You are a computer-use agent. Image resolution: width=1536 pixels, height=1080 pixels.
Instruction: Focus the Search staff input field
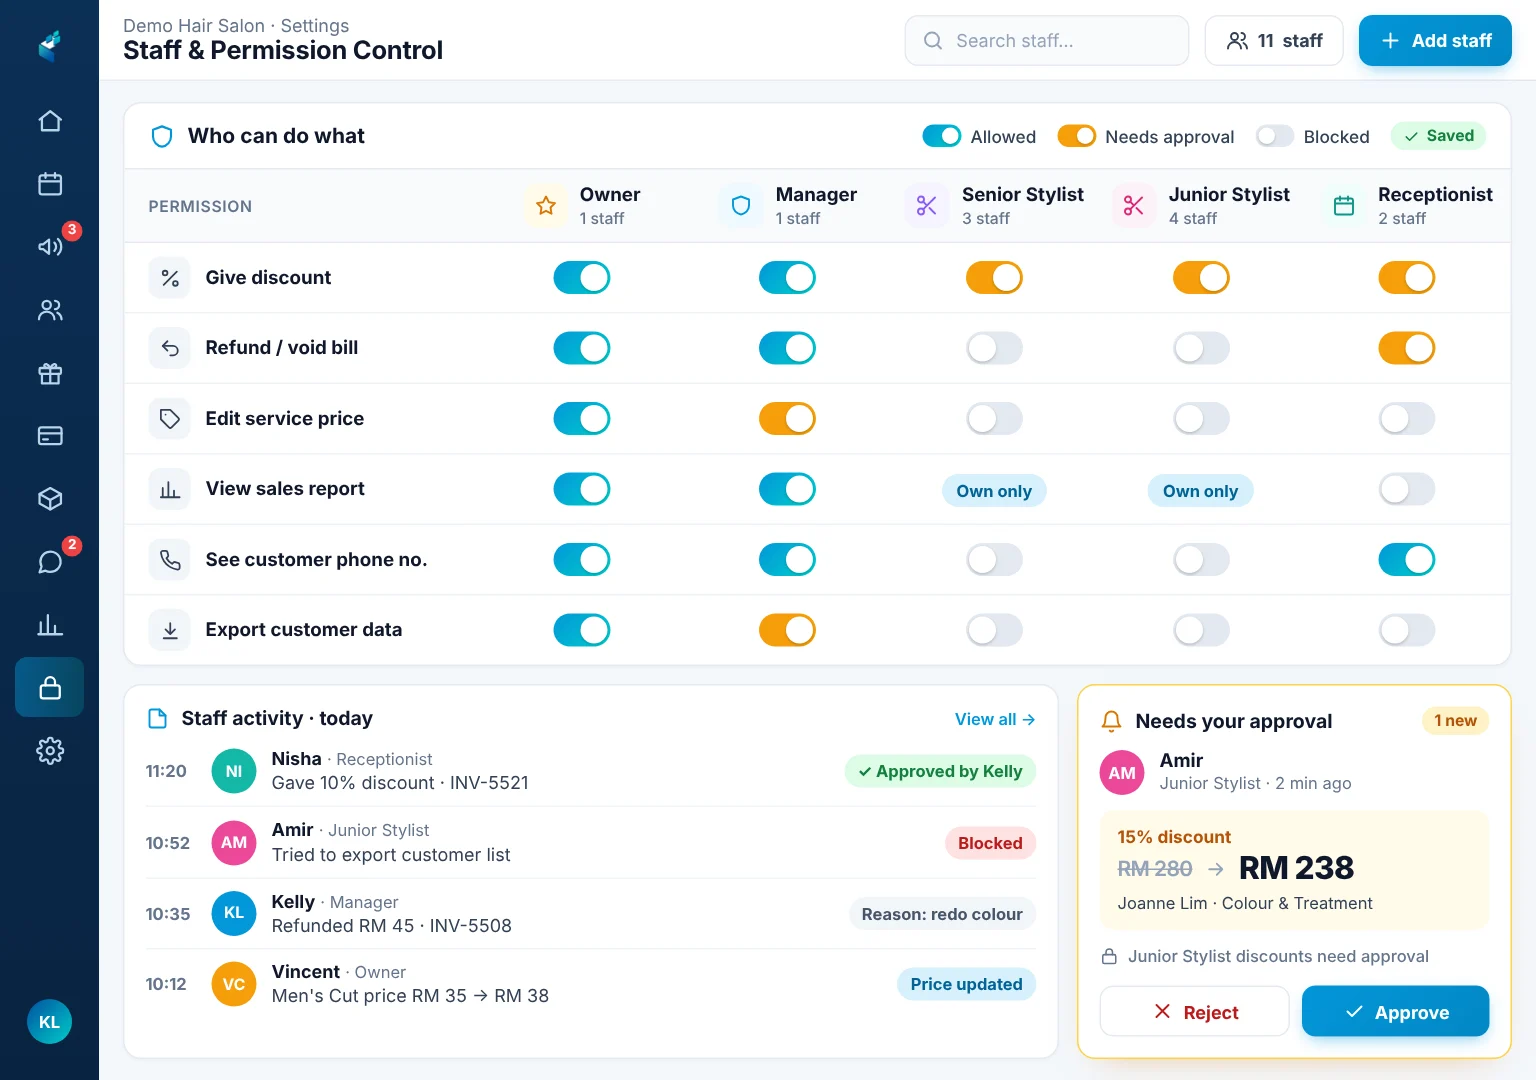1047,41
